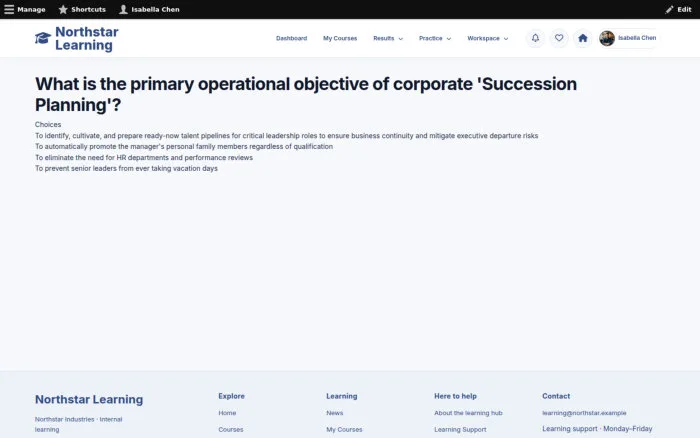Click footer Explore heading
The image size is (700, 438).
coord(231,396)
